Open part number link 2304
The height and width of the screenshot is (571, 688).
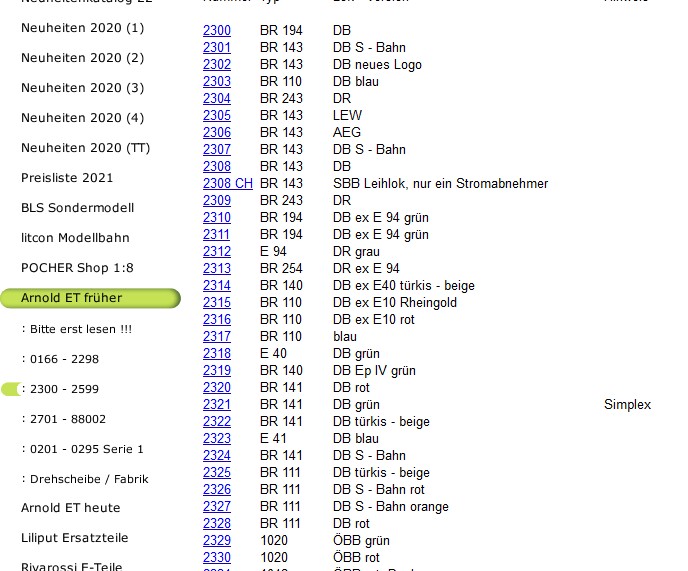[x=217, y=98]
